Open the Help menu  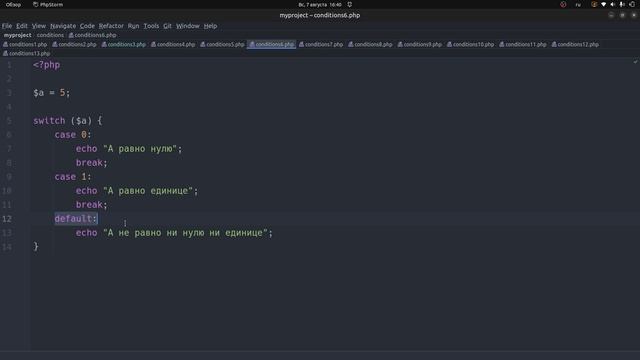pos(210,26)
